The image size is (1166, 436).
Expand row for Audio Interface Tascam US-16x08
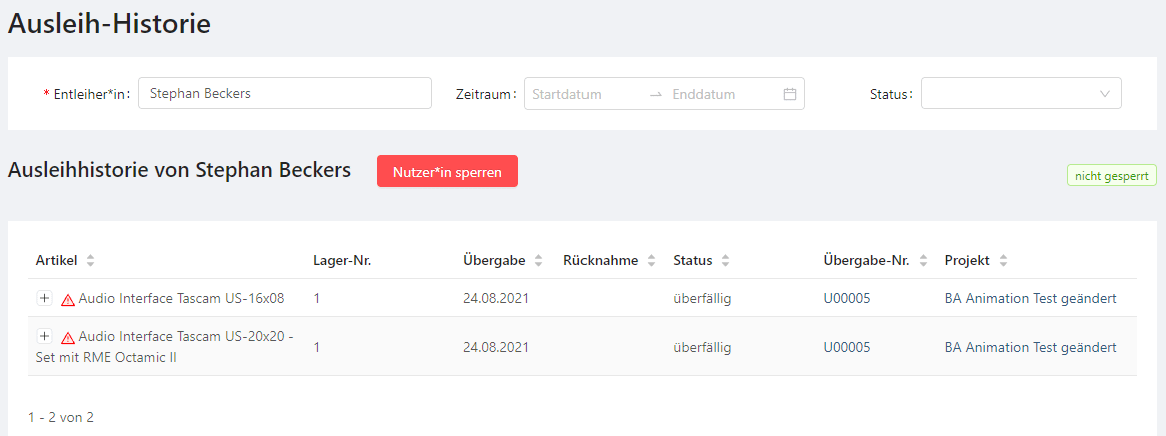44,298
